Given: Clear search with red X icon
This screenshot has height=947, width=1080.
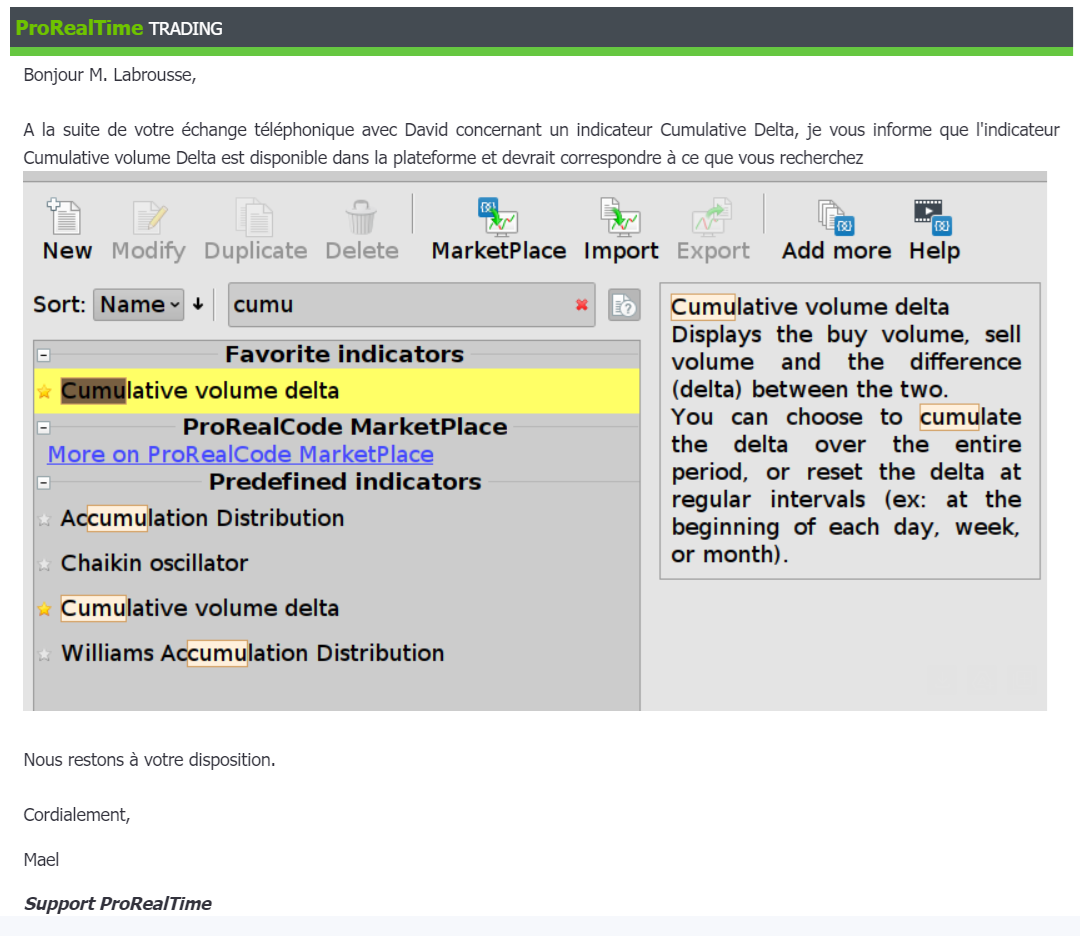Looking at the screenshot, I should pyautogui.click(x=581, y=305).
